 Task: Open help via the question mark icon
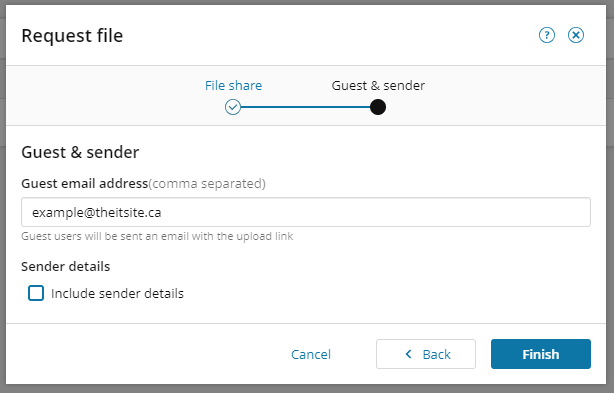(x=547, y=35)
